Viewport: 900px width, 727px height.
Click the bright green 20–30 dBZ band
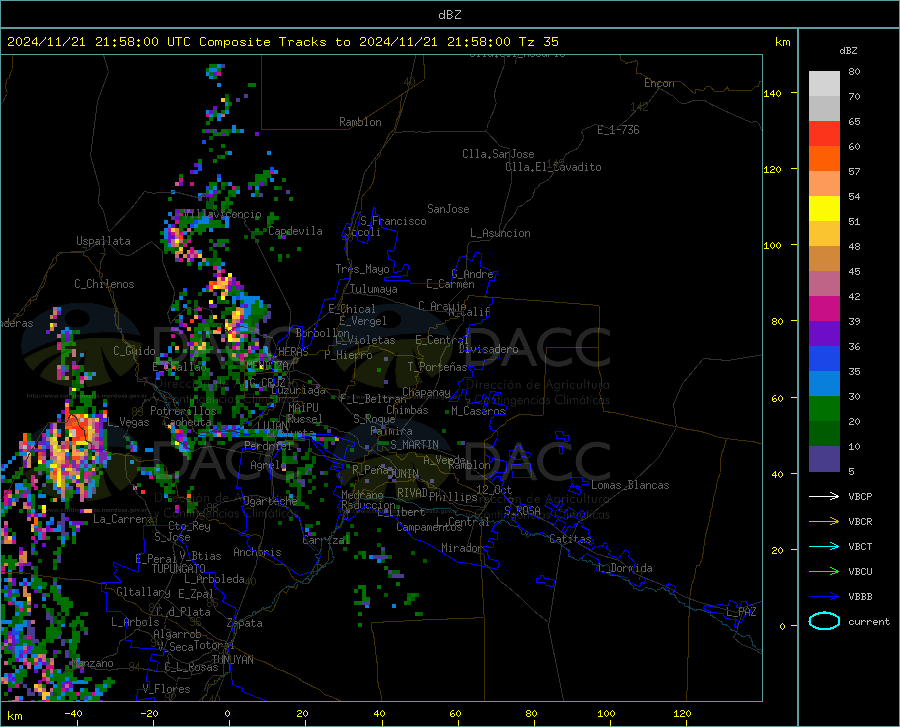[824, 409]
